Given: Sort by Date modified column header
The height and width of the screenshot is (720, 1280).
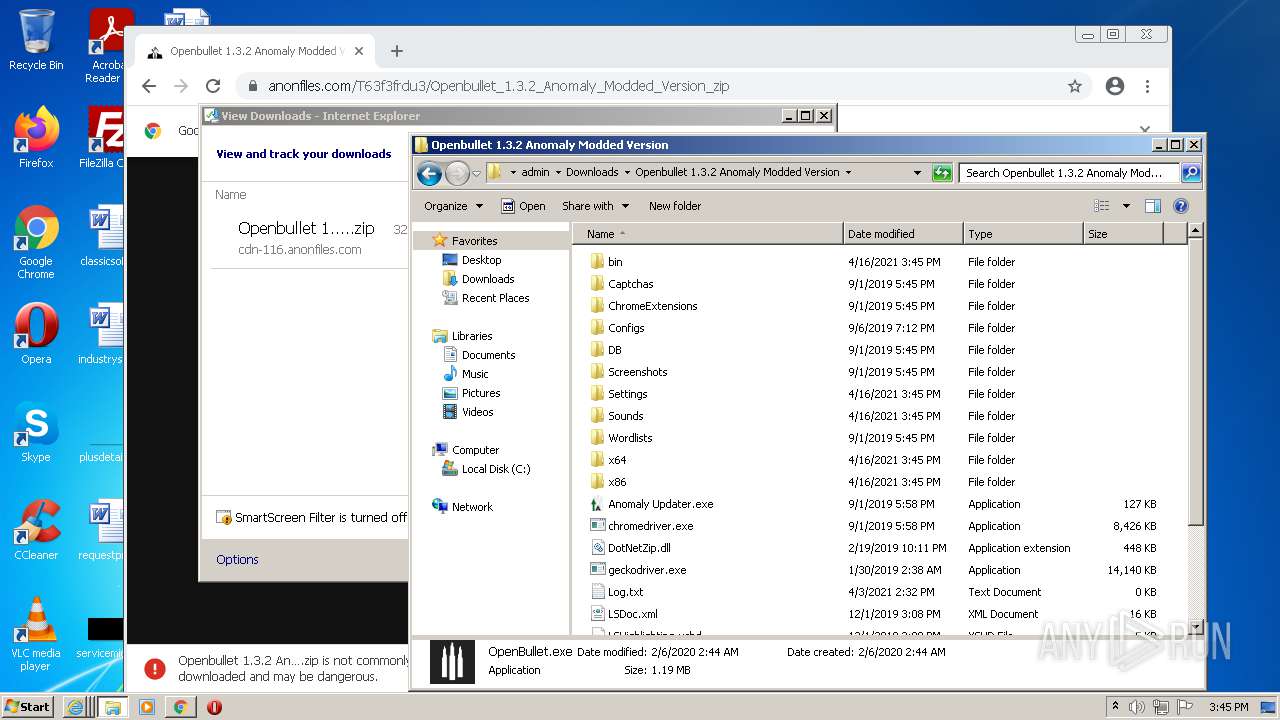Looking at the screenshot, I should click(x=903, y=234).
